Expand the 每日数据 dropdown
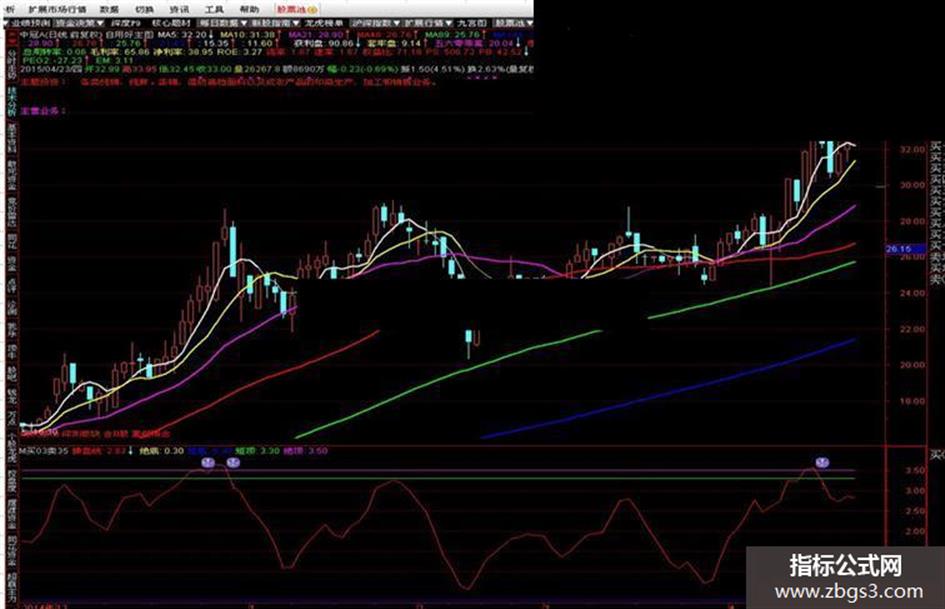The width and height of the screenshot is (945, 609). (x=223, y=23)
